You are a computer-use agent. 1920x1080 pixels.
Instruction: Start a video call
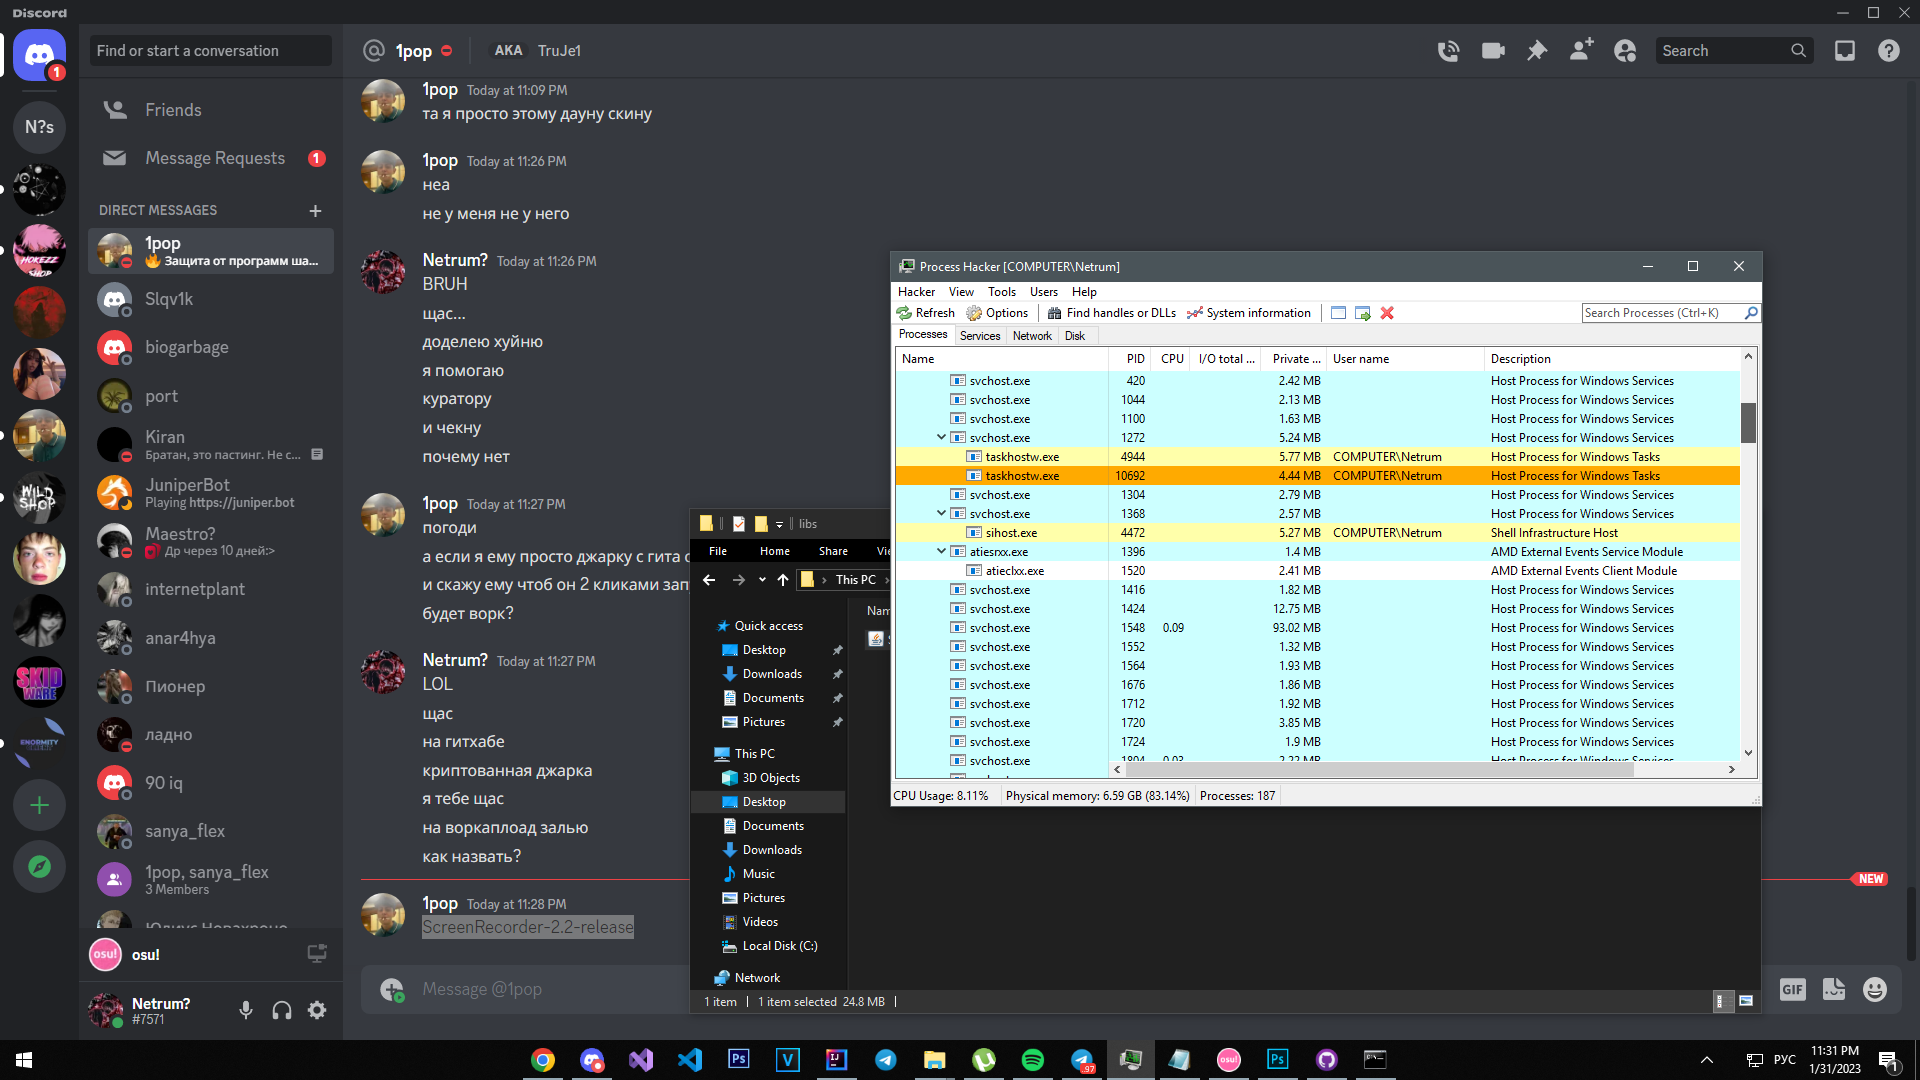coord(1493,51)
